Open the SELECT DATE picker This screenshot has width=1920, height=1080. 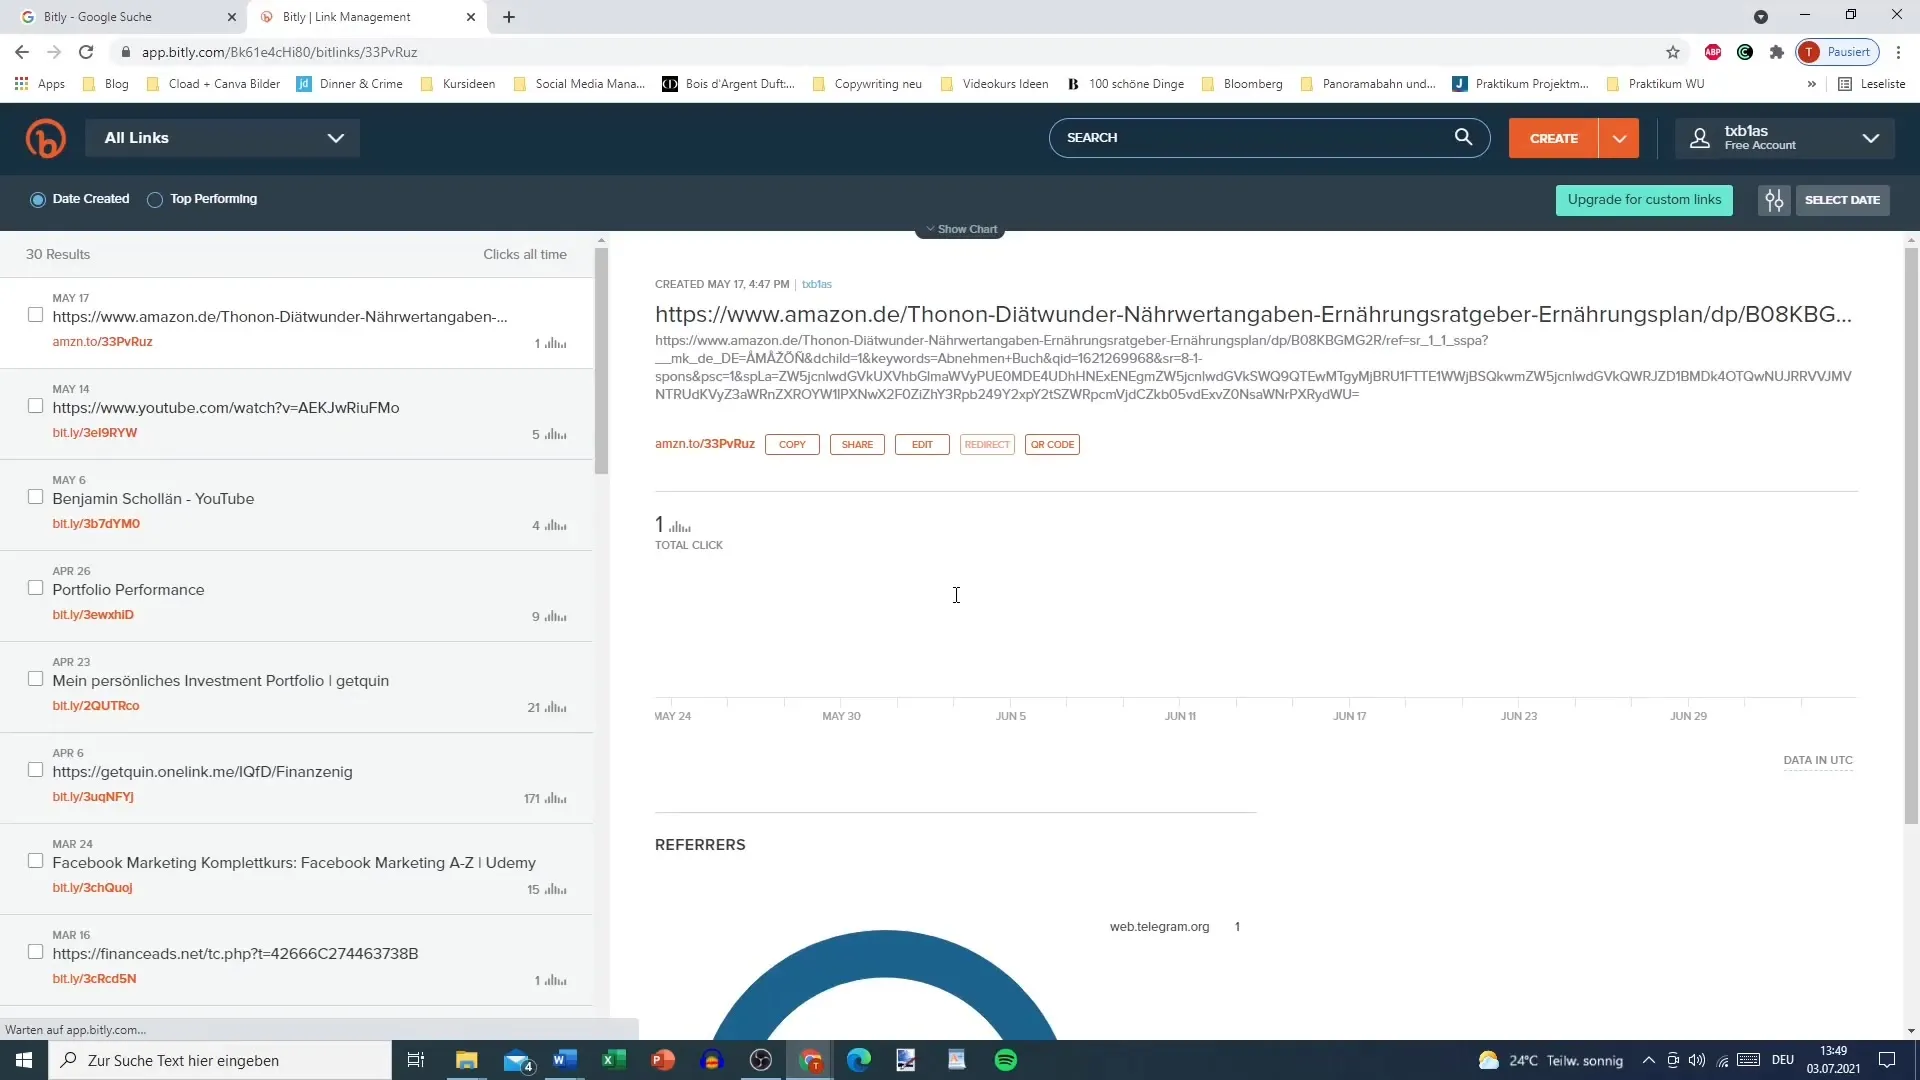pyautogui.click(x=1842, y=200)
